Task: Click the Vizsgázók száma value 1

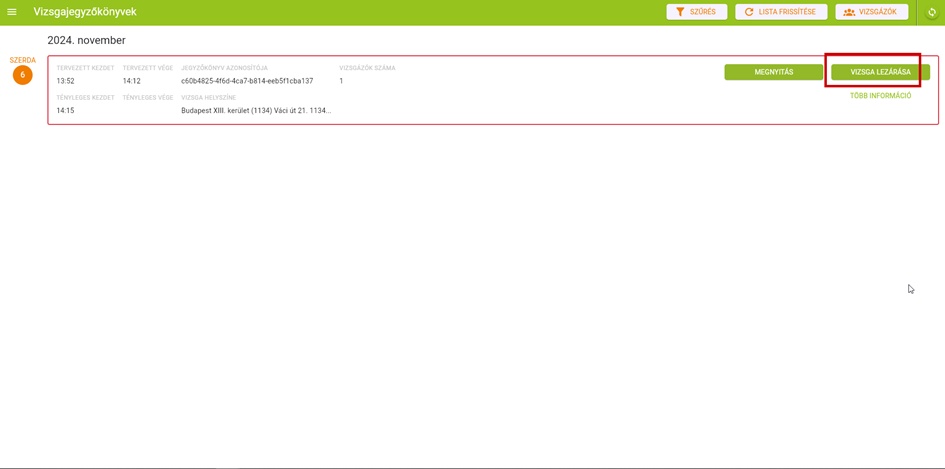Action: pyautogui.click(x=341, y=81)
